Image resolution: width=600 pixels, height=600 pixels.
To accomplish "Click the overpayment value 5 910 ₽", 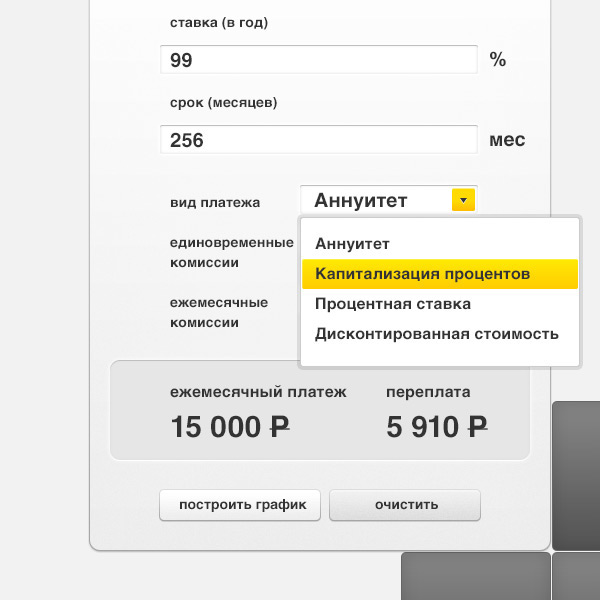I will pos(437,427).
